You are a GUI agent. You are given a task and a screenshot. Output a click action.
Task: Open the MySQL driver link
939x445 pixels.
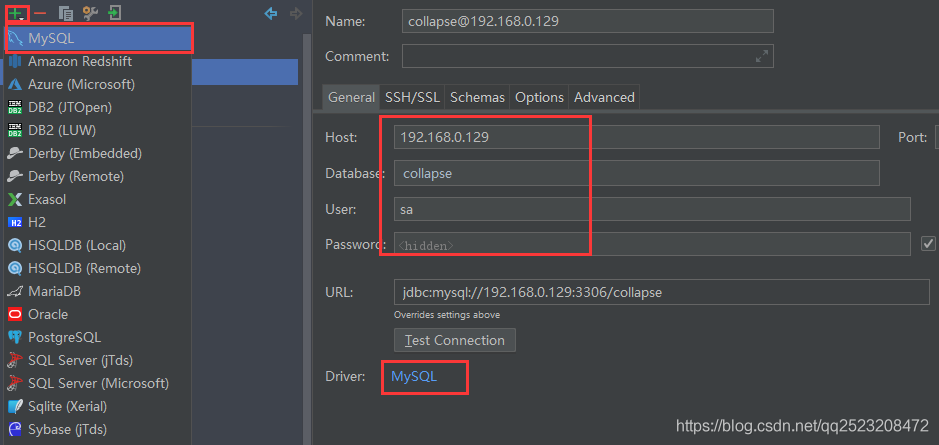[414, 376]
